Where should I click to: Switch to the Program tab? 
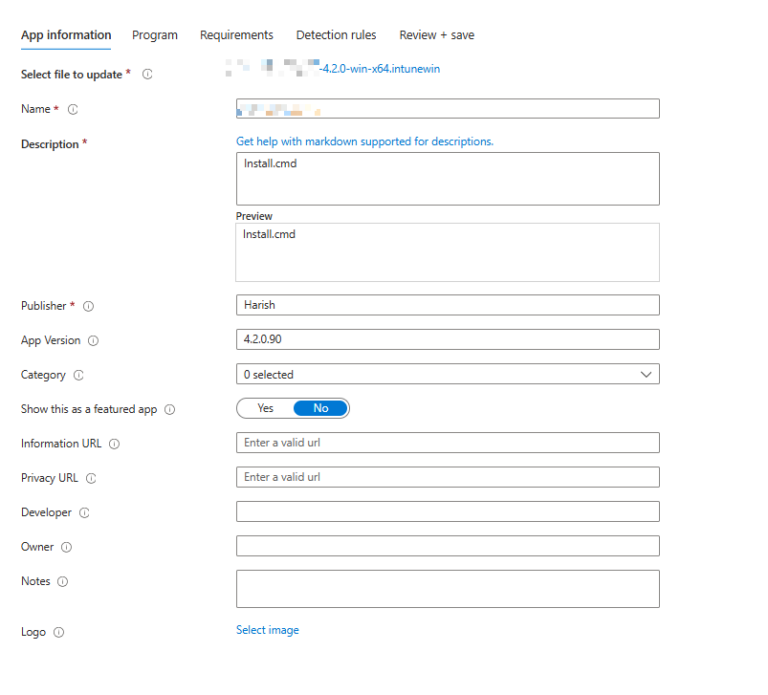(x=155, y=35)
